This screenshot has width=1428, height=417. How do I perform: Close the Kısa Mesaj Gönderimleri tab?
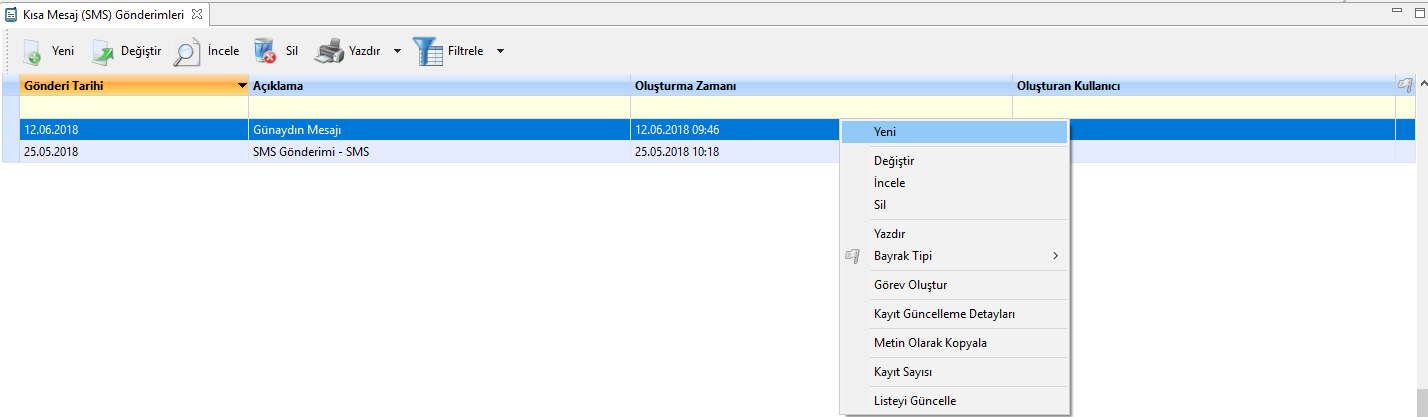tap(197, 15)
